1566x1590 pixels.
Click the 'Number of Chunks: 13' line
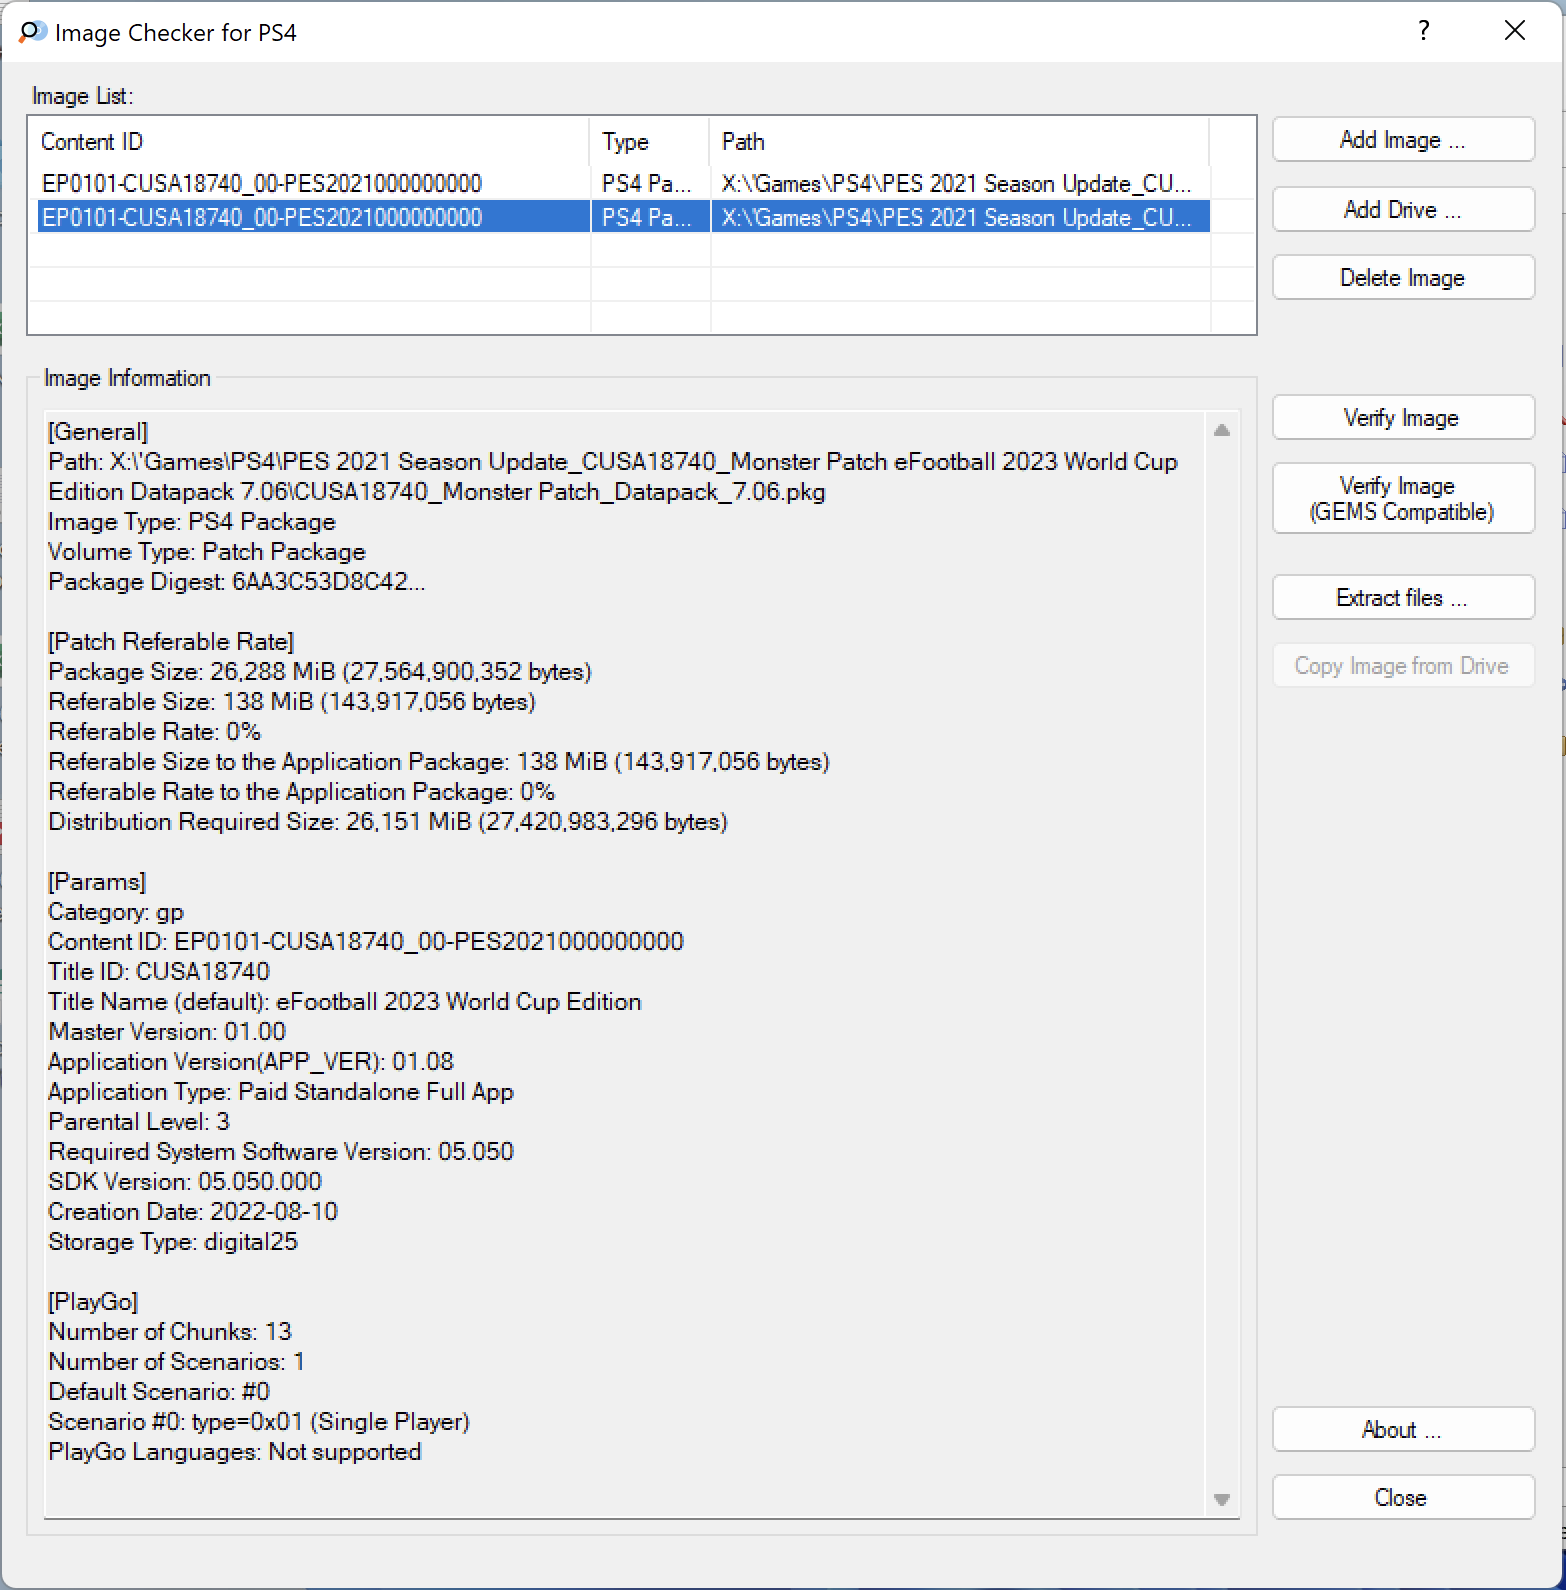coord(169,1332)
